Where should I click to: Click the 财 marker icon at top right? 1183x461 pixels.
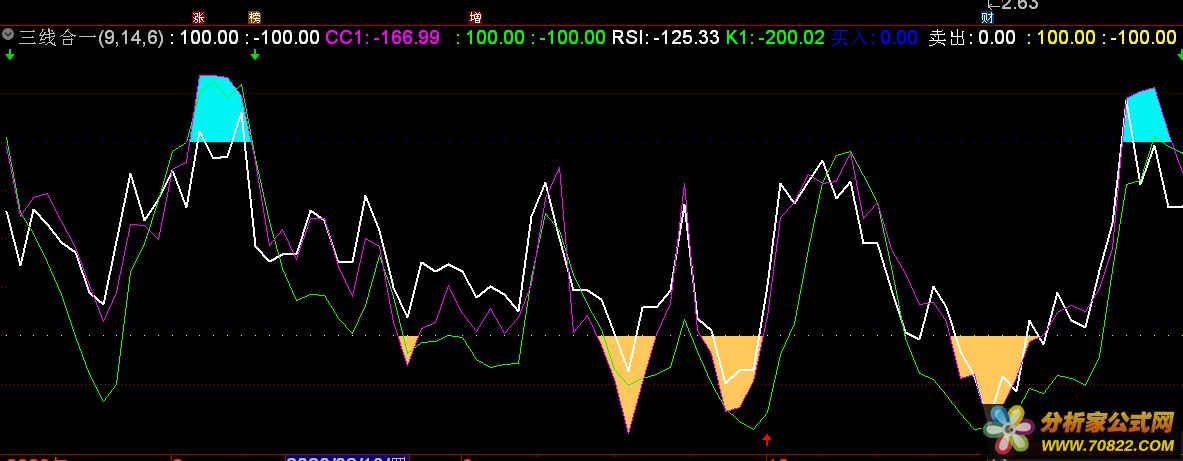coord(987,17)
